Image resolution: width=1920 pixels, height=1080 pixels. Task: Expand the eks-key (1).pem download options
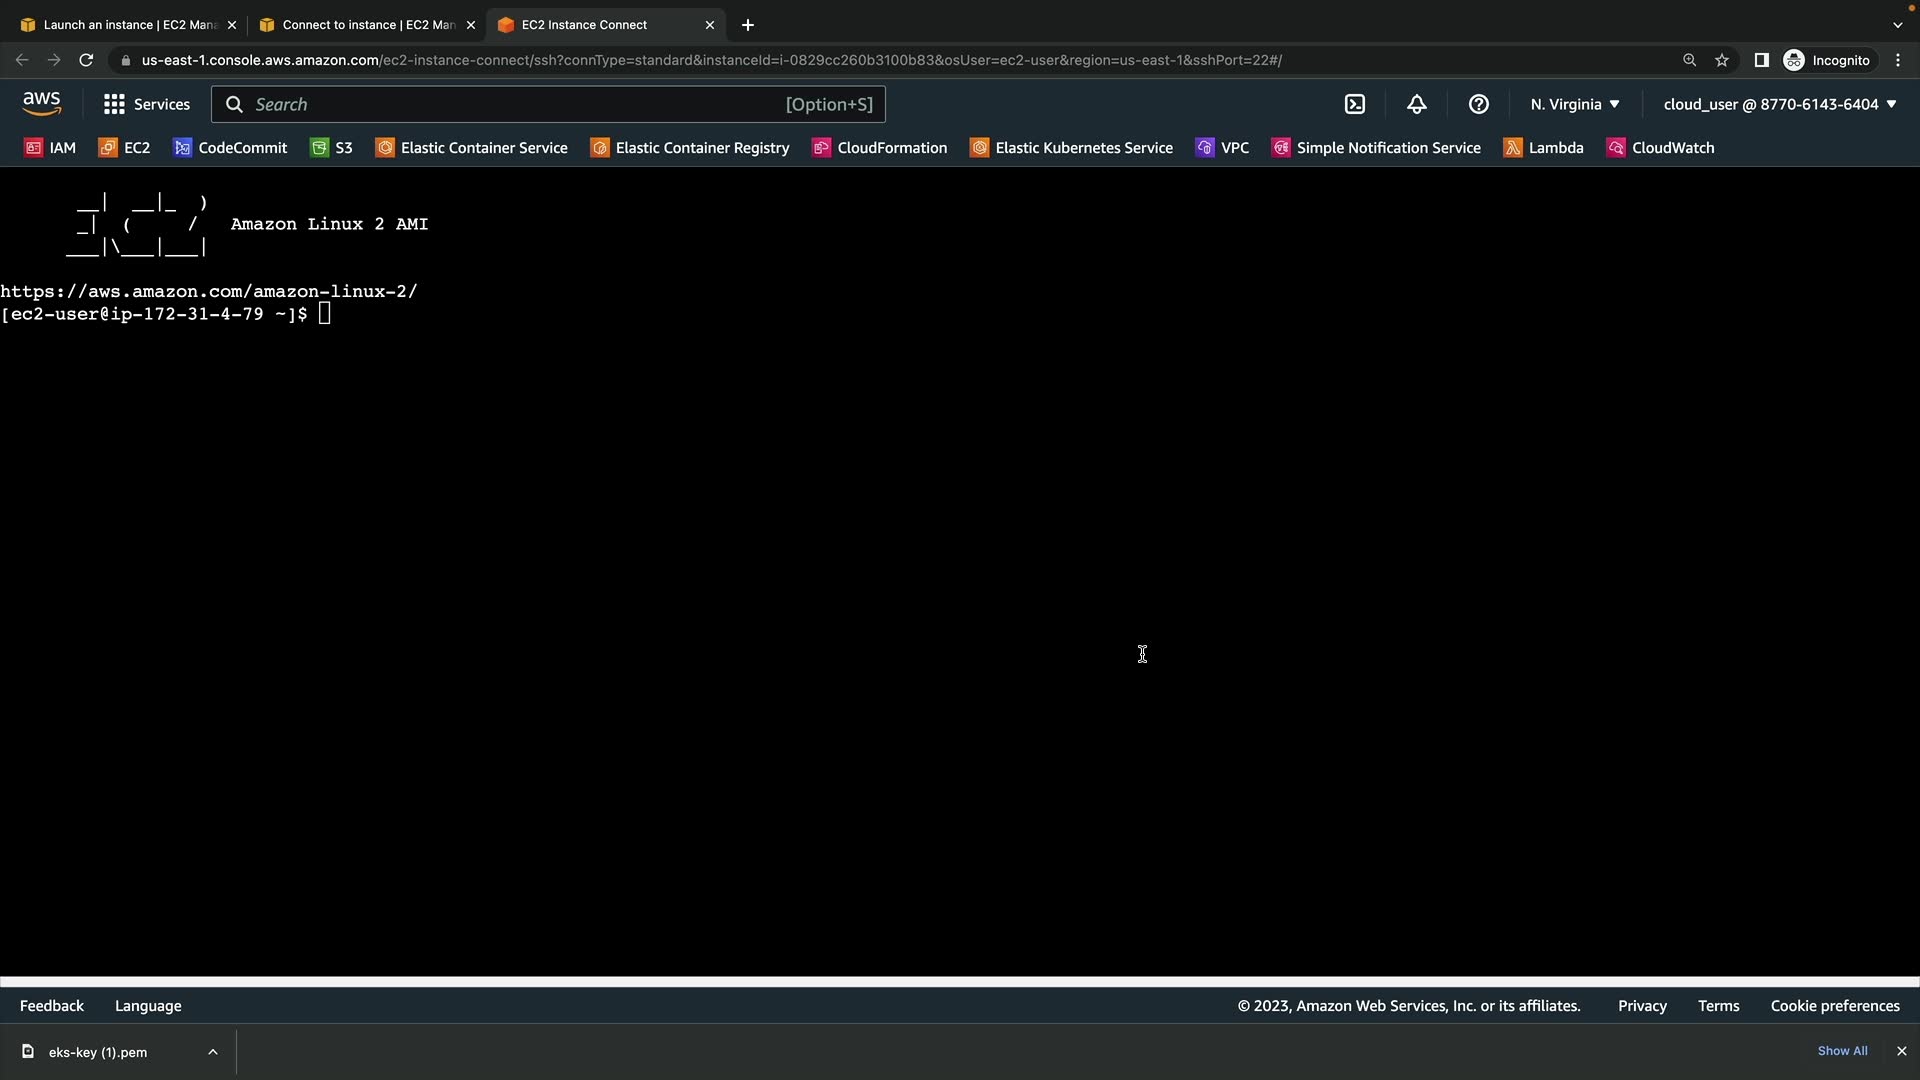coord(212,1052)
